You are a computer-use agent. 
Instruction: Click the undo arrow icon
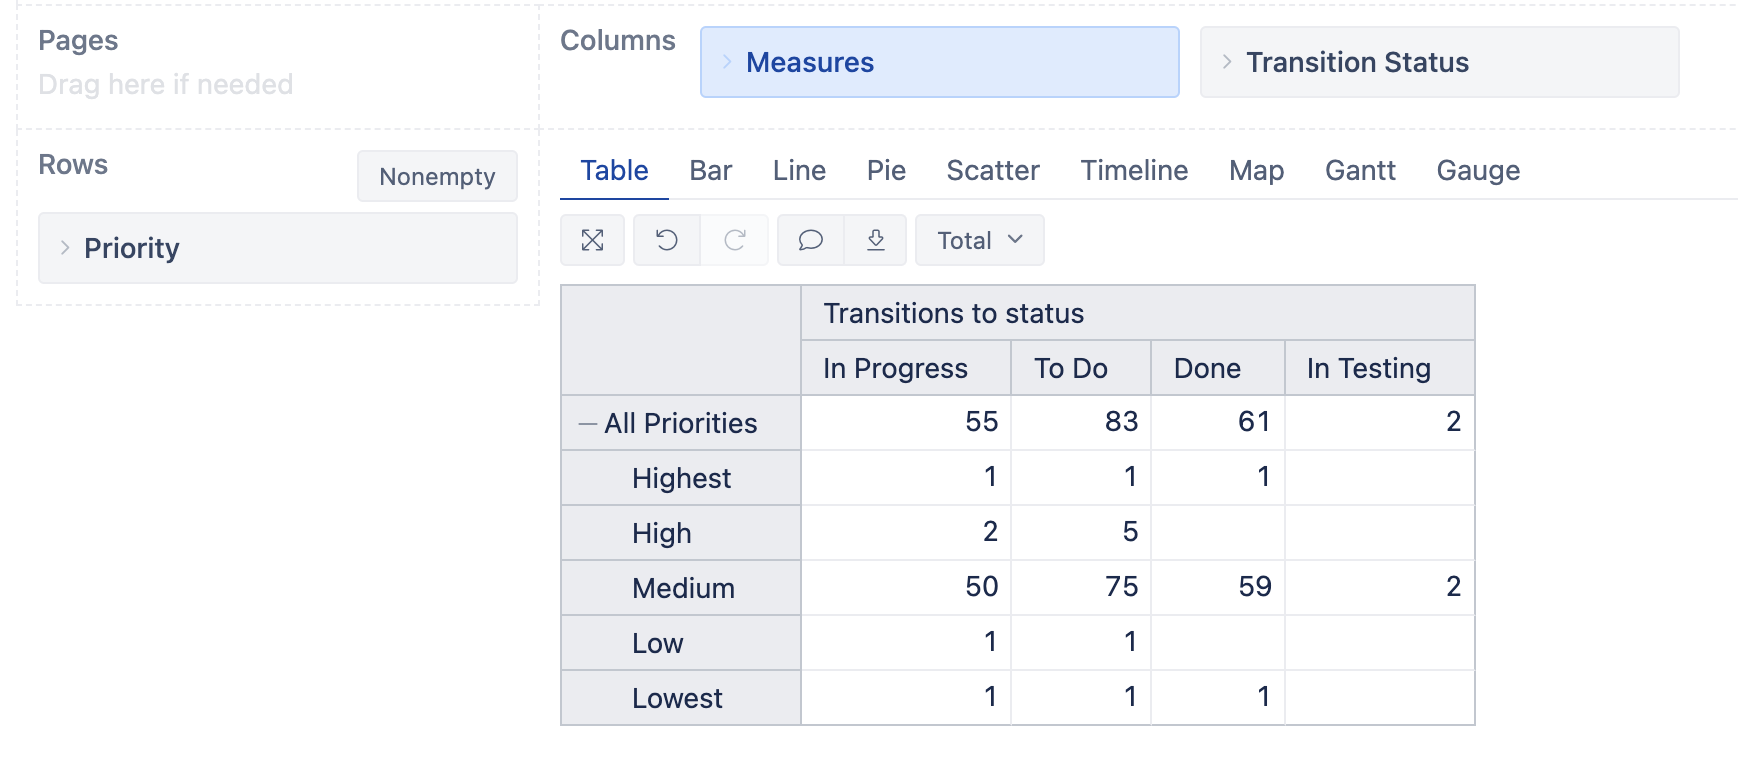point(667,240)
